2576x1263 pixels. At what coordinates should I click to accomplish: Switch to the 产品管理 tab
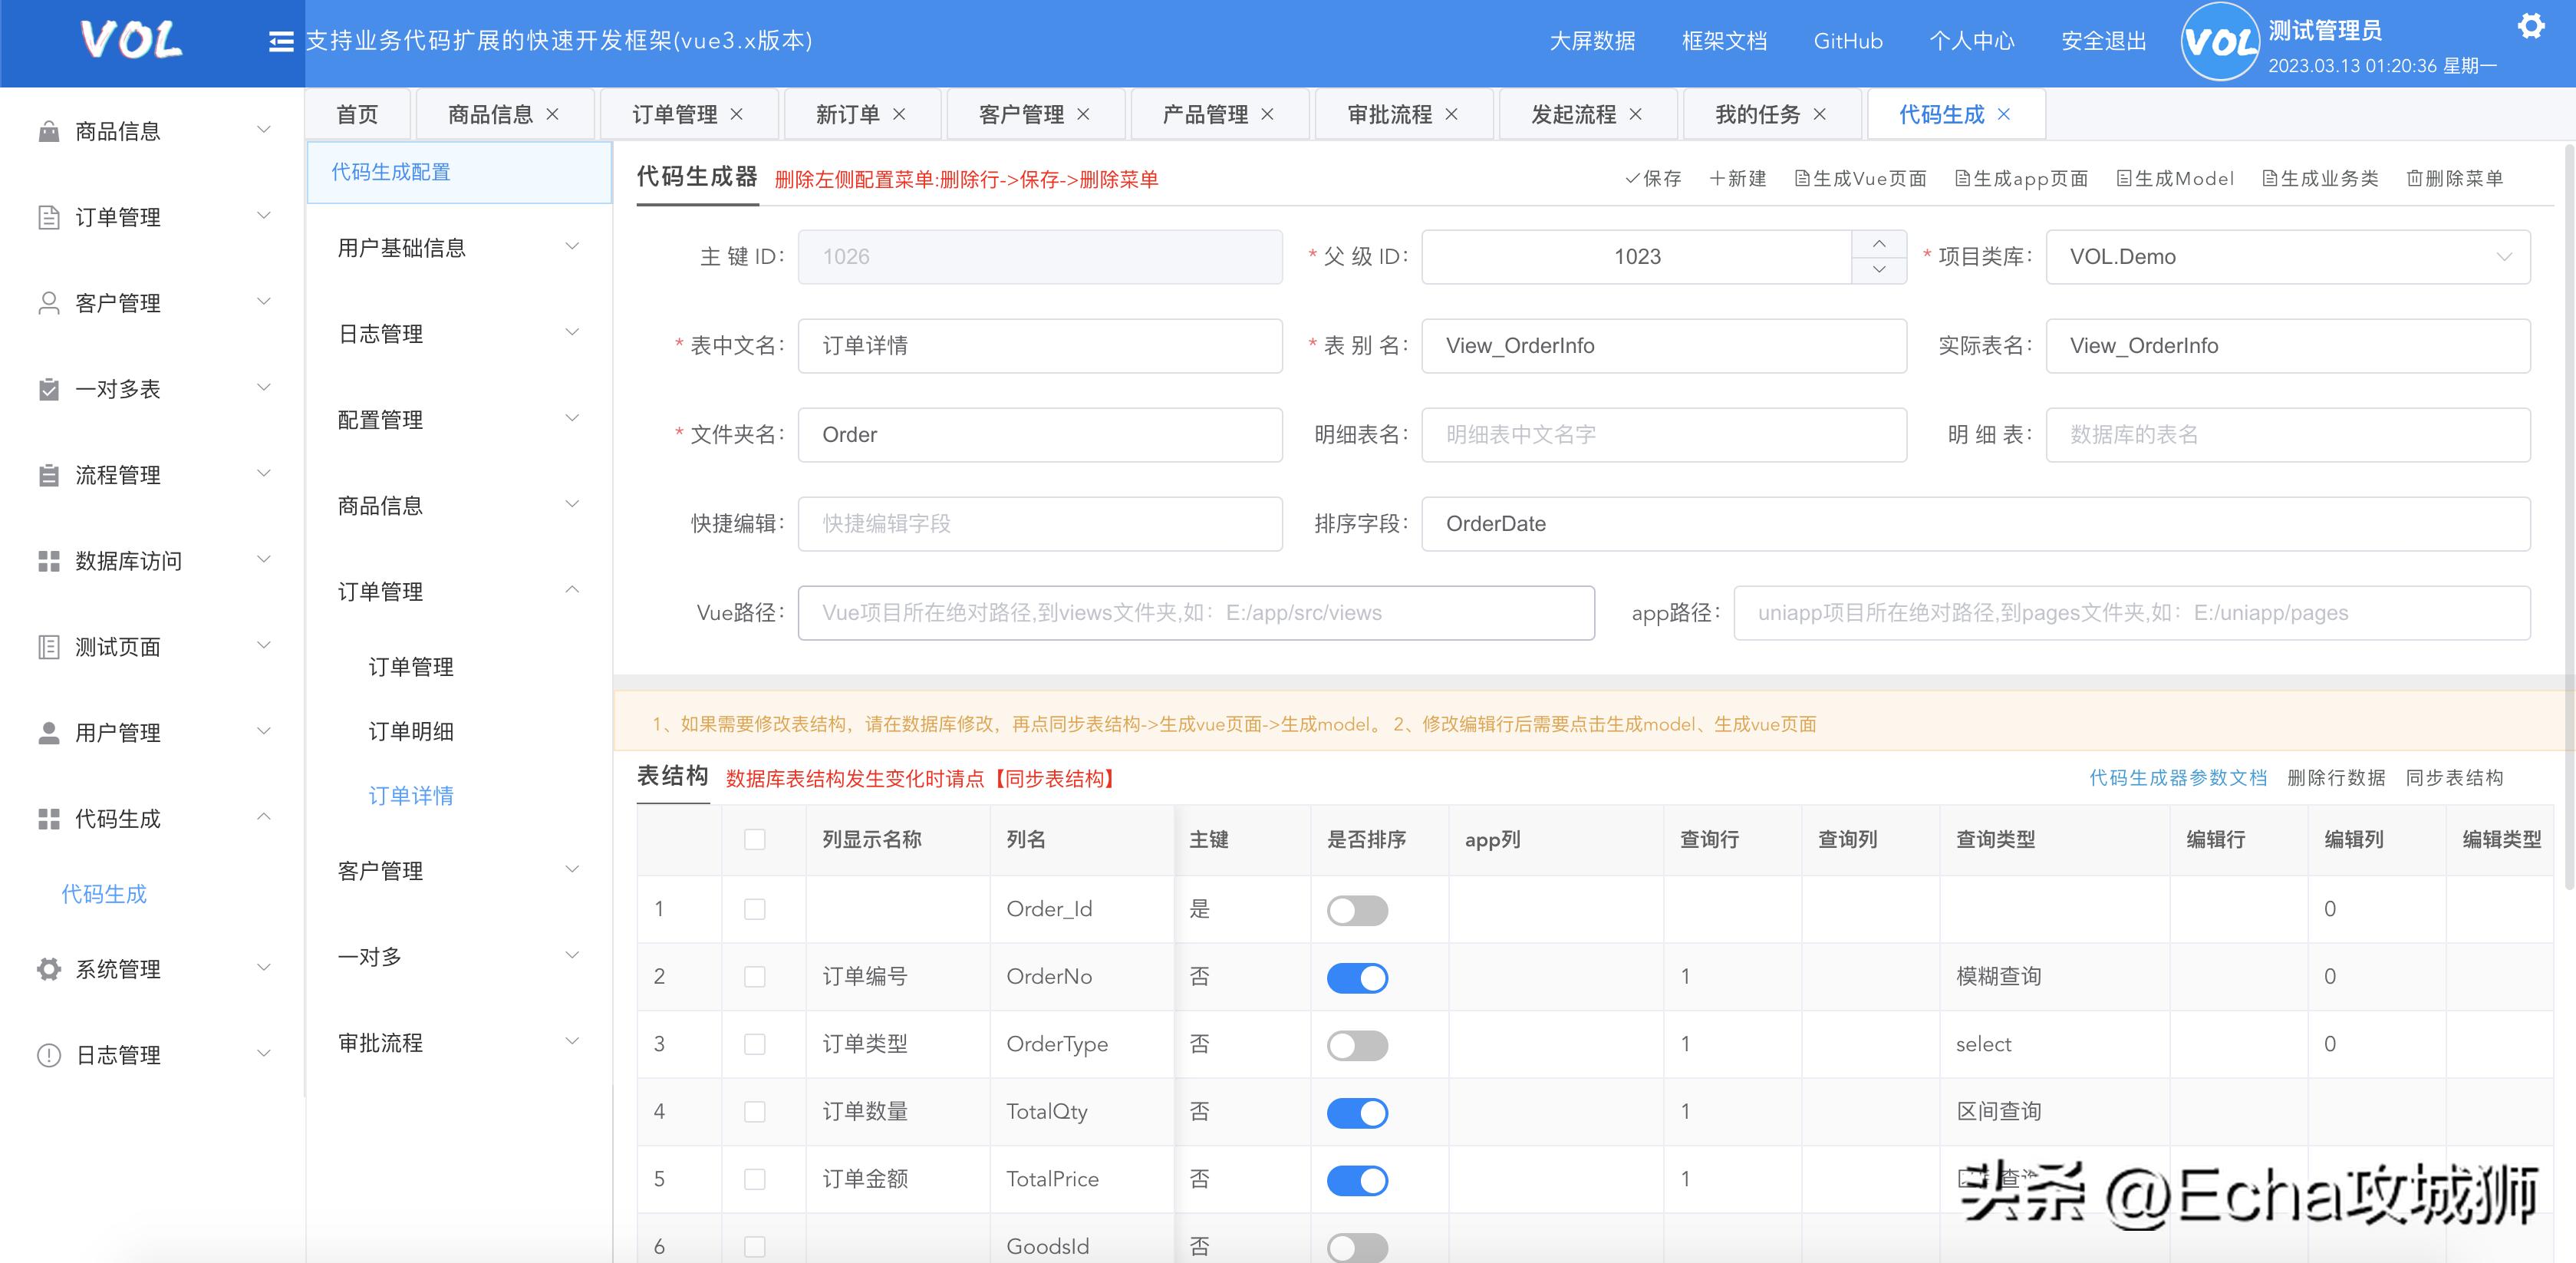pos(1207,113)
